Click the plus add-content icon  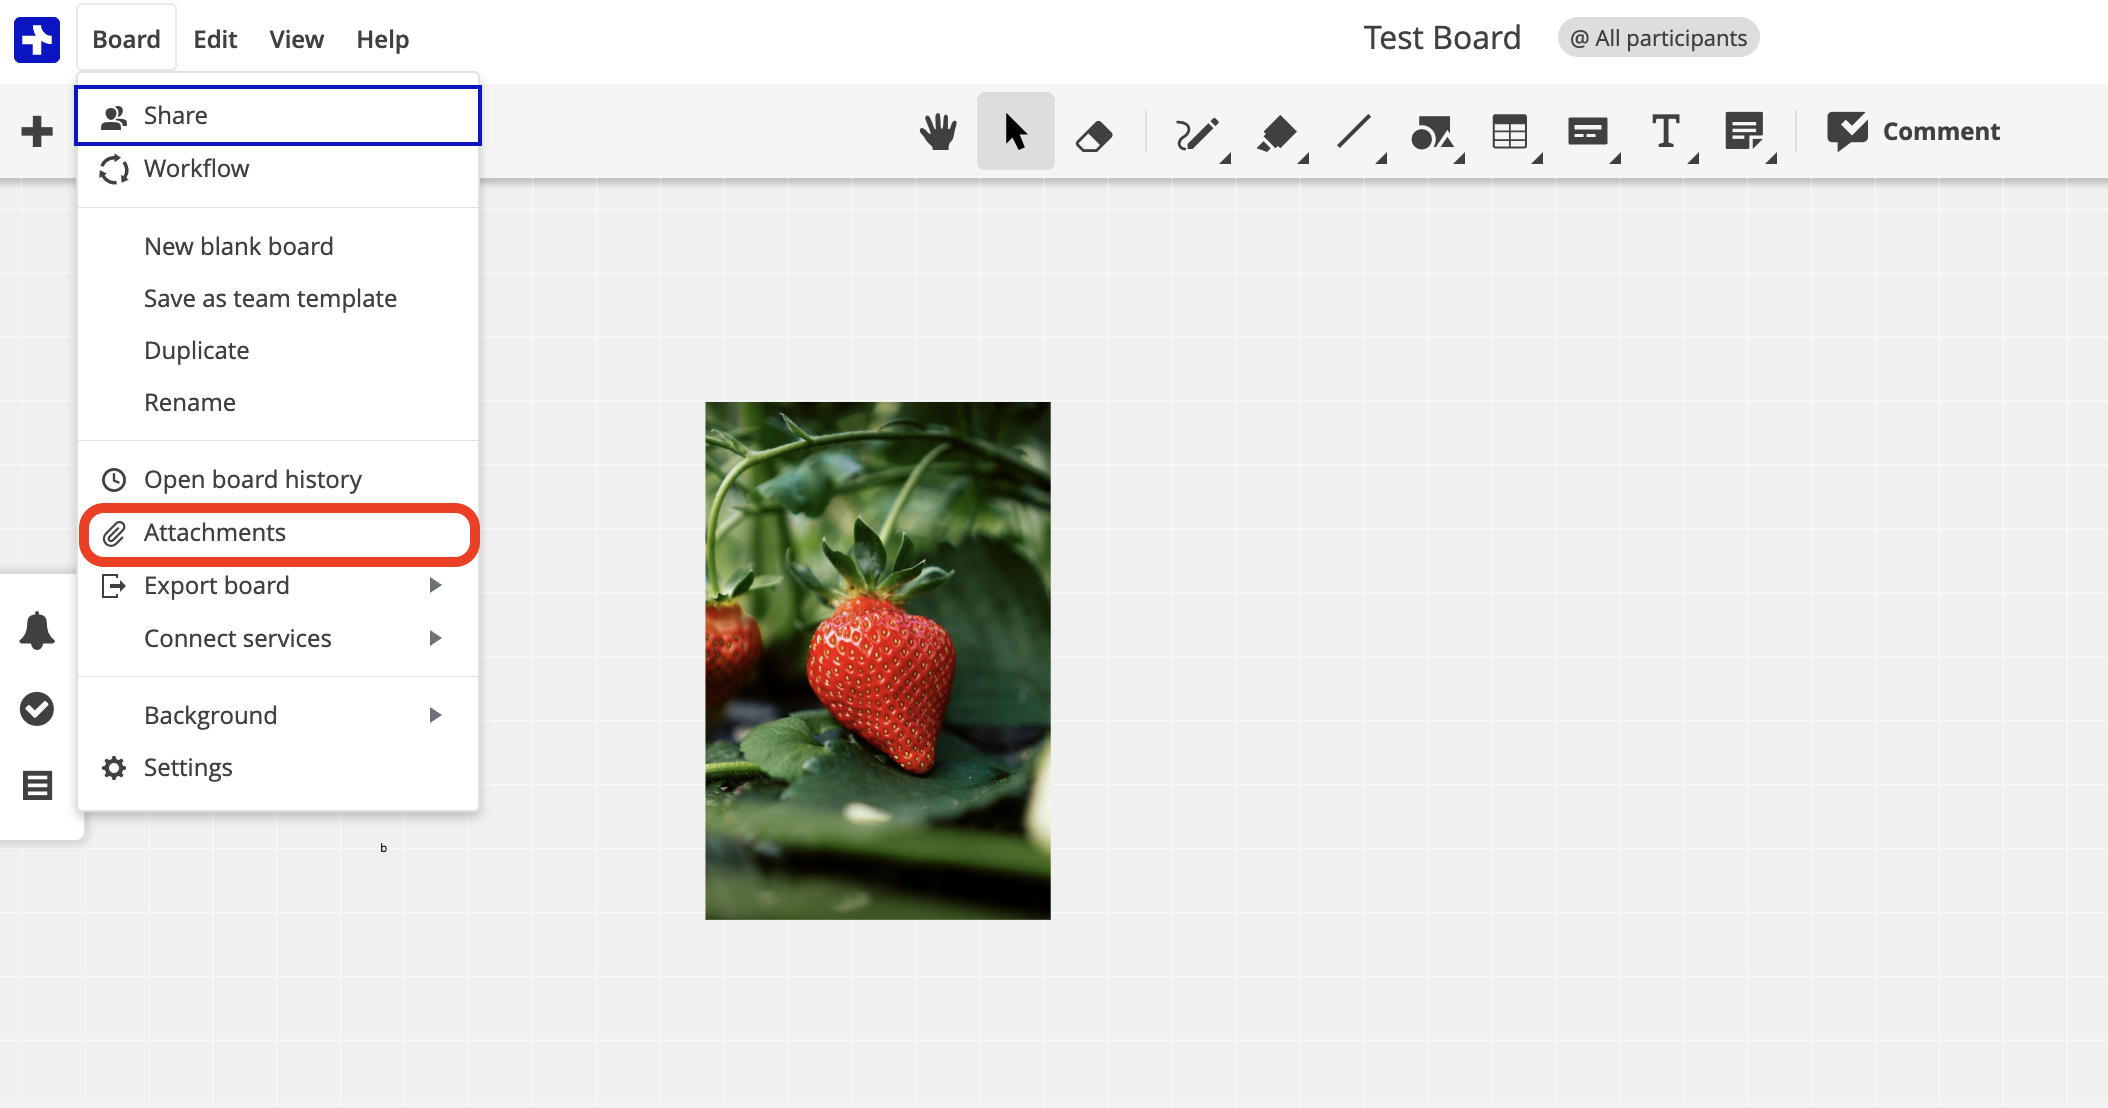pyautogui.click(x=37, y=131)
